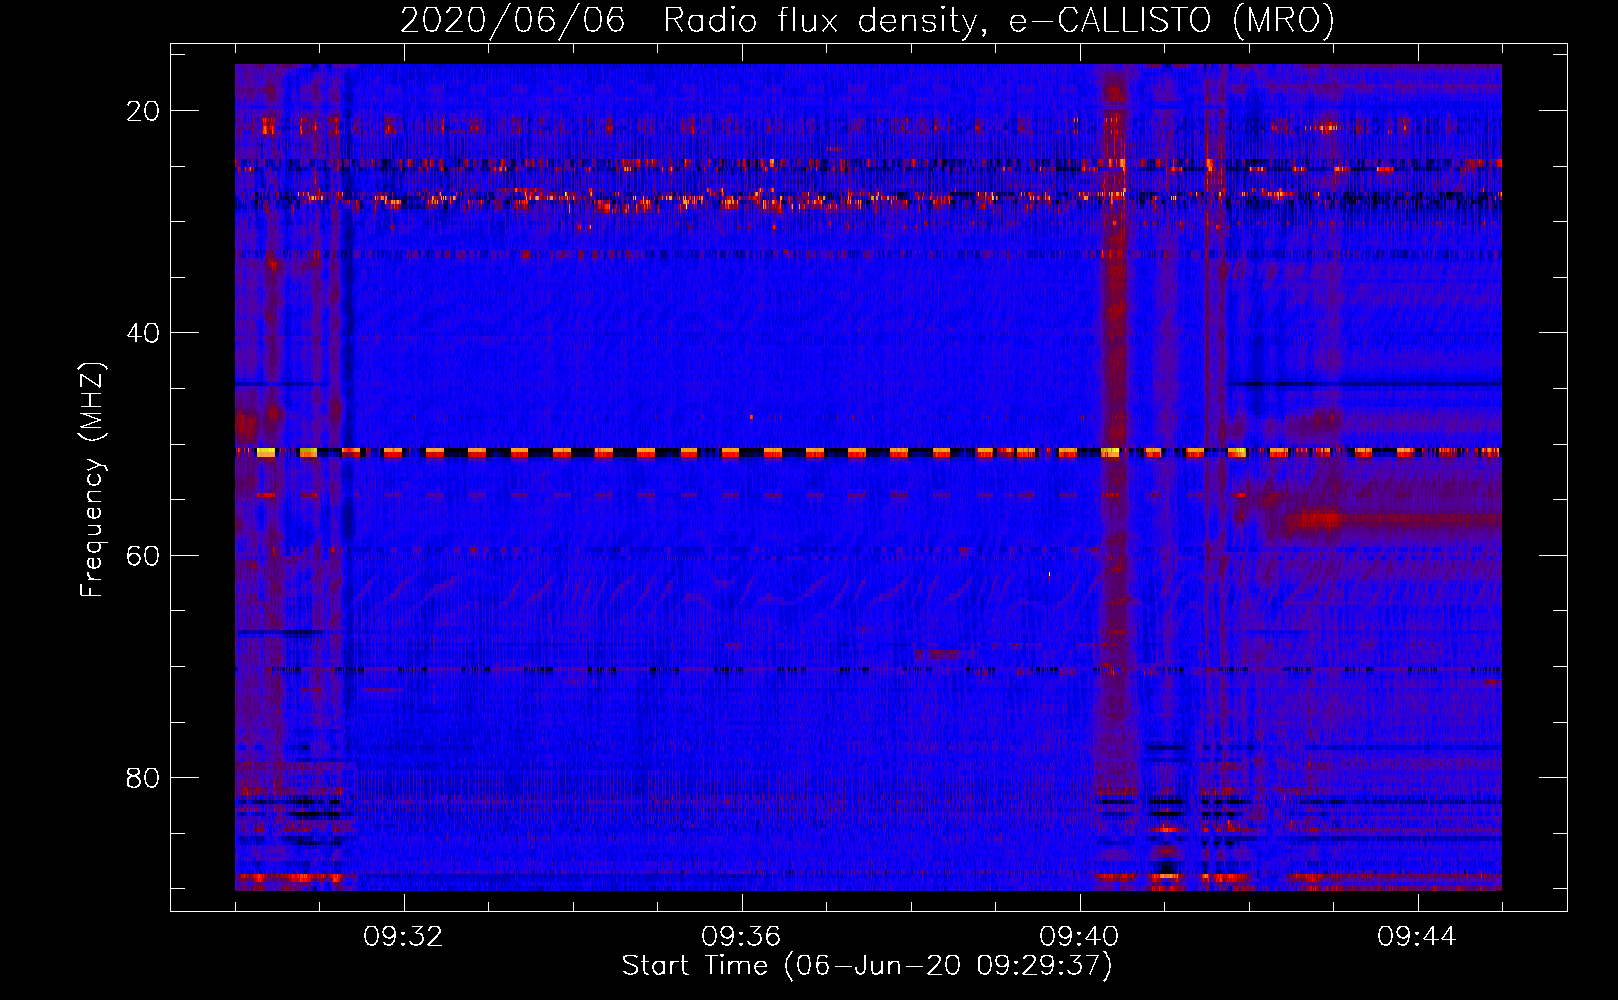Click the plot title e-CALLISTO (MRO)
Image resolution: width=1618 pixels, height=1000 pixels.
(x=1171, y=20)
